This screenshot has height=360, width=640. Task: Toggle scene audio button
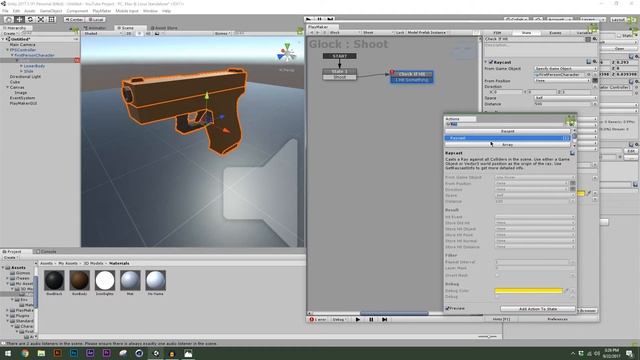pos(148,33)
